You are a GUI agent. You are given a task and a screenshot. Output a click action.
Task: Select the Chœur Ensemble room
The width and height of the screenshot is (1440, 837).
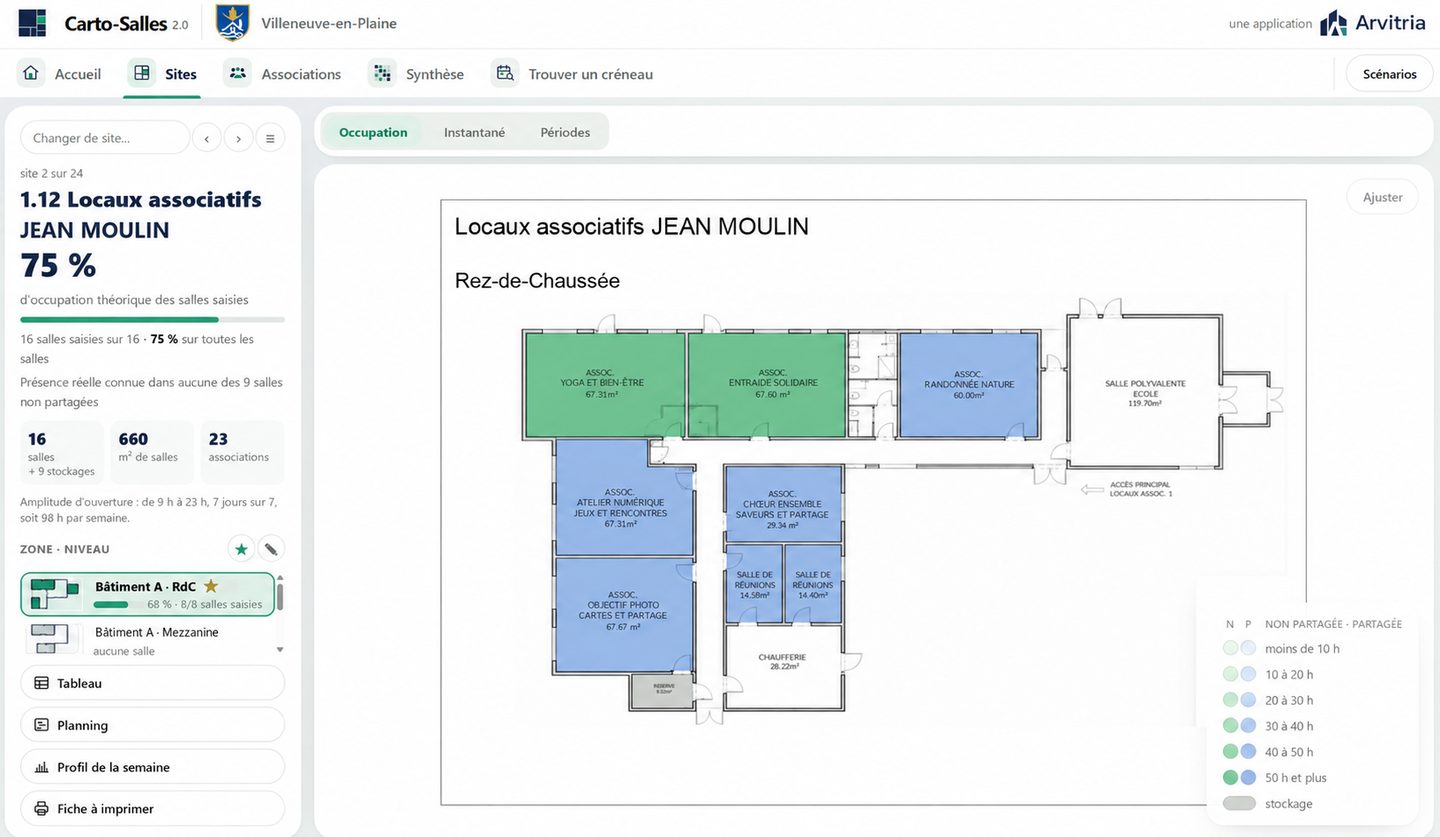point(783,504)
